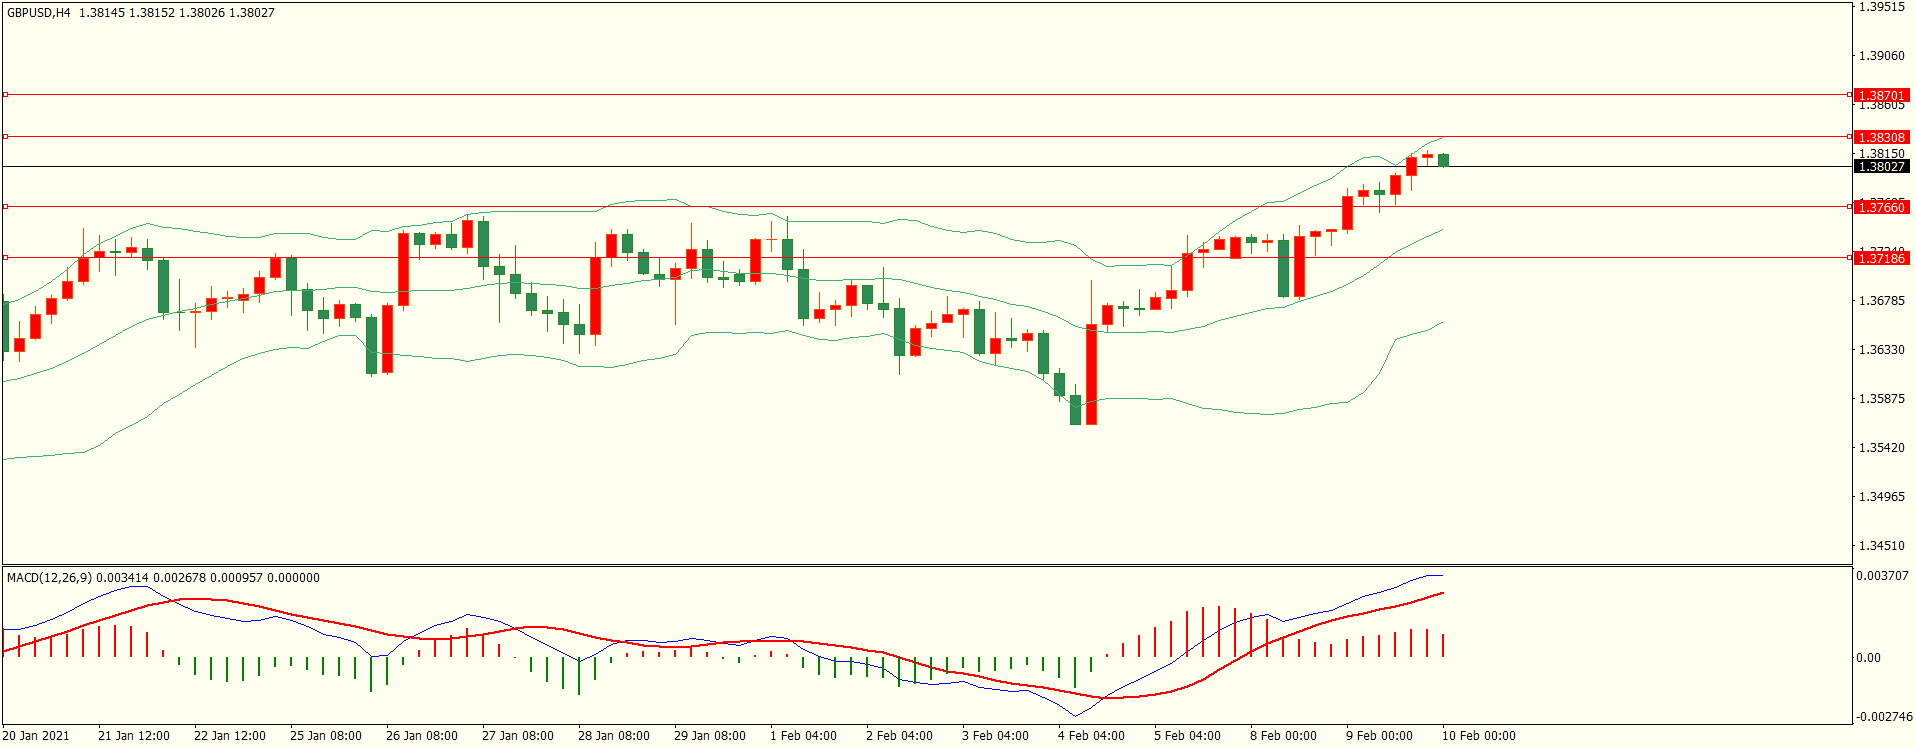Click the 1.37660 red price label

(1881, 207)
